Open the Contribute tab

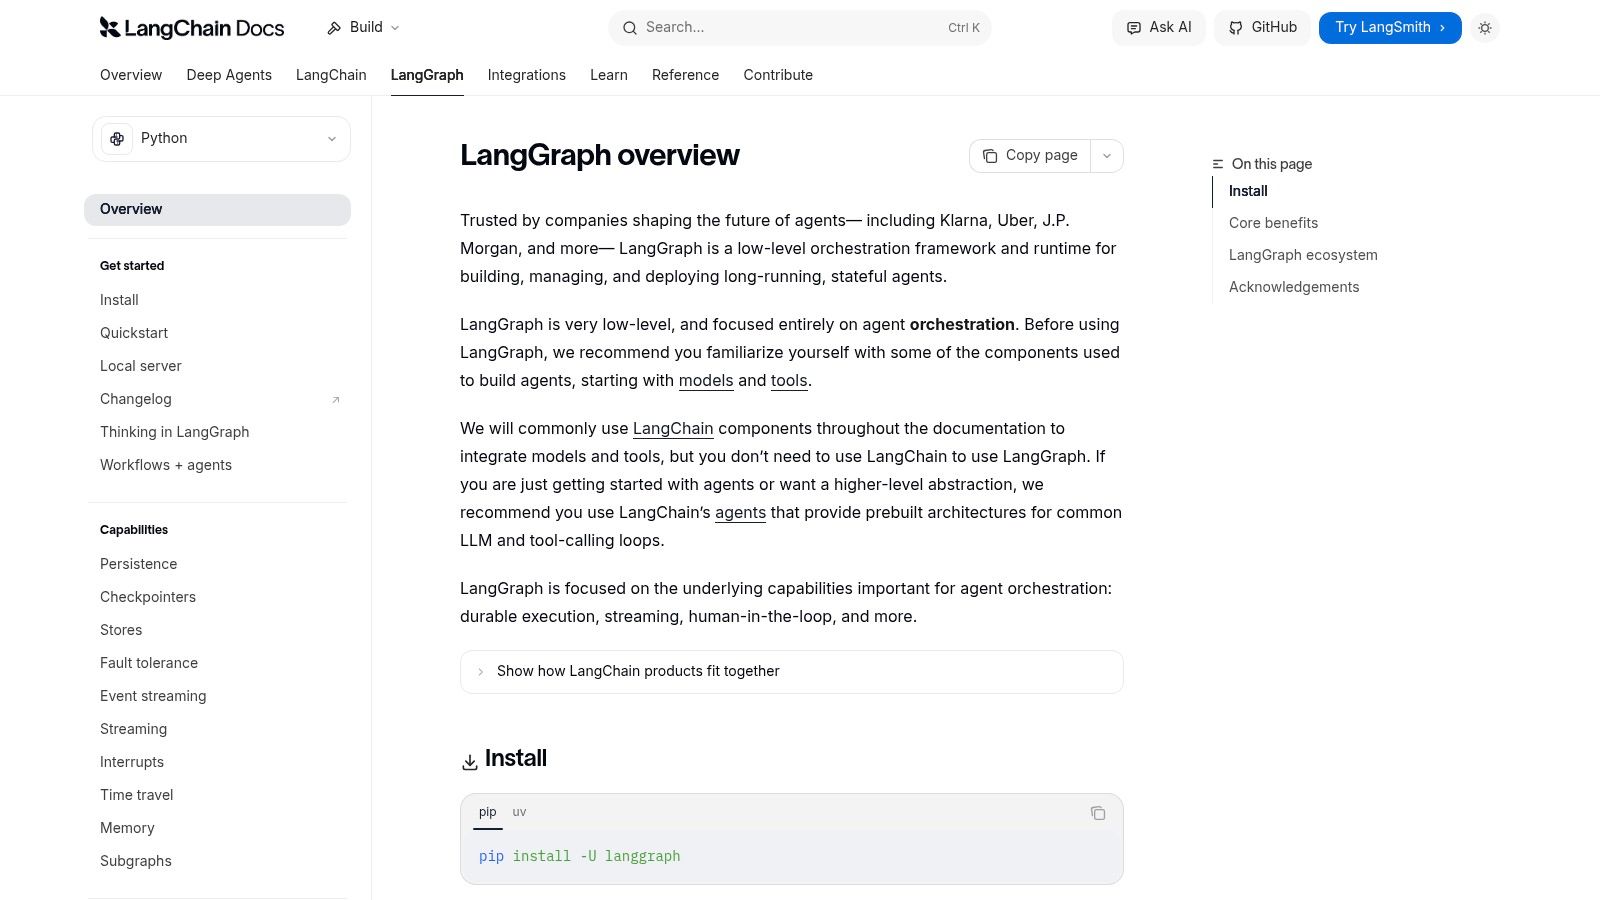point(778,75)
